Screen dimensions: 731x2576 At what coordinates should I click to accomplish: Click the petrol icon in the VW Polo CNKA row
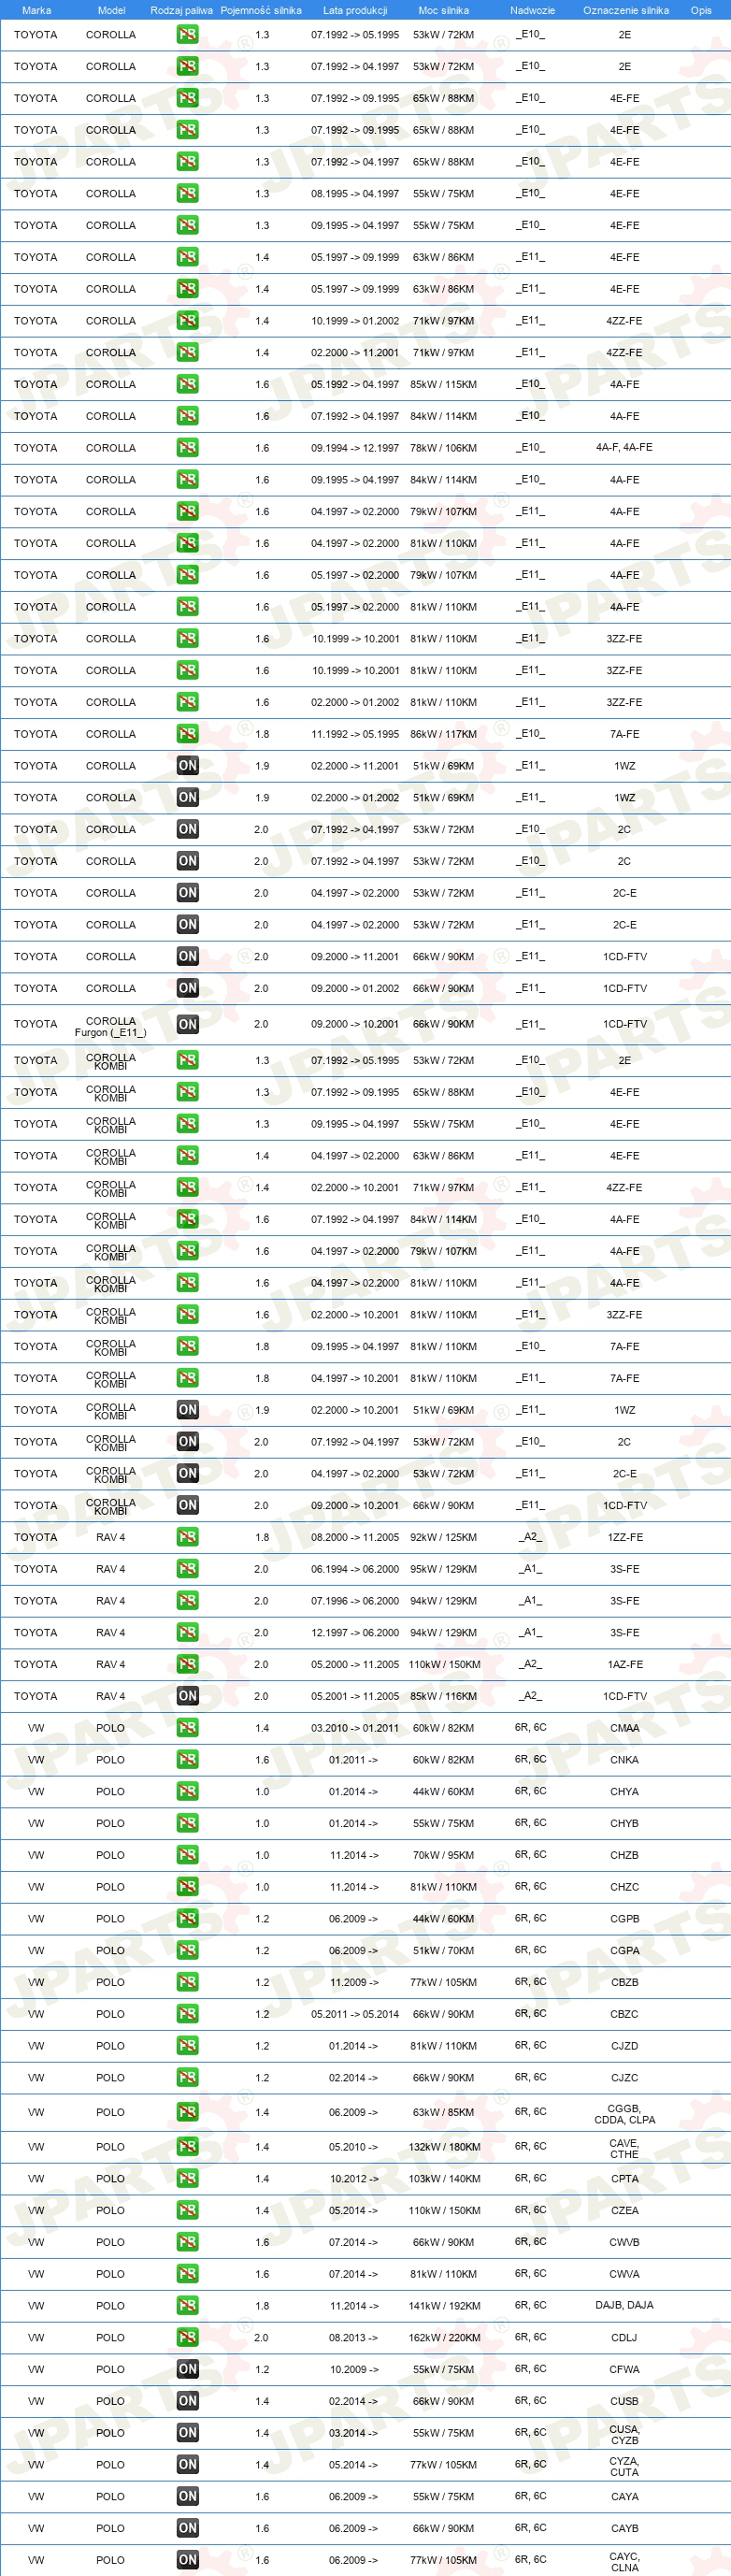coord(187,1760)
